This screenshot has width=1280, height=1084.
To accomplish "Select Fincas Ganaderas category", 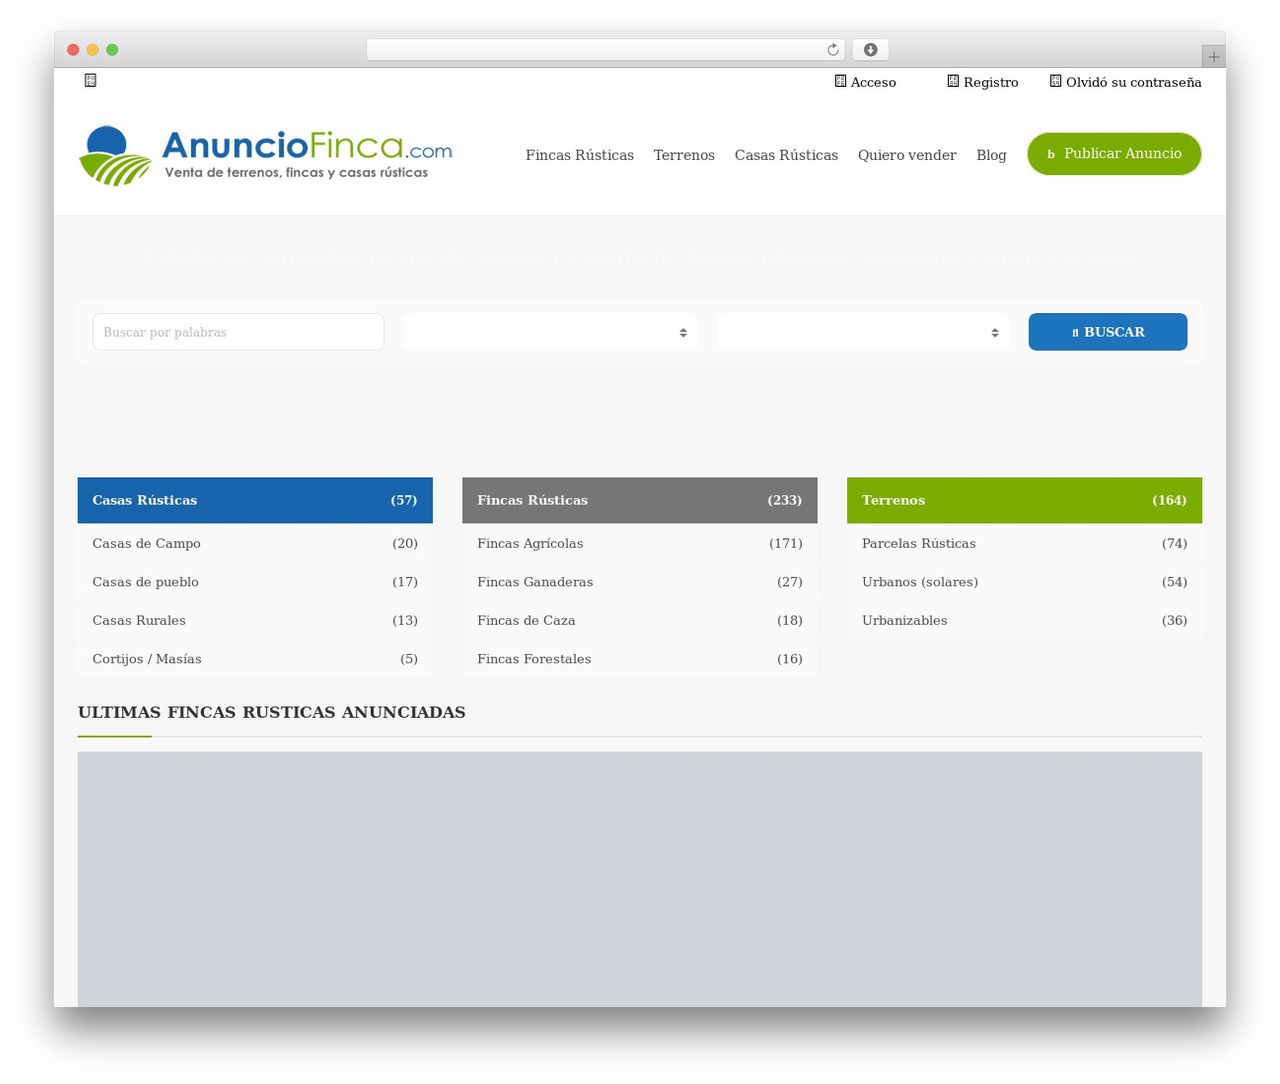I will tap(640, 582).
